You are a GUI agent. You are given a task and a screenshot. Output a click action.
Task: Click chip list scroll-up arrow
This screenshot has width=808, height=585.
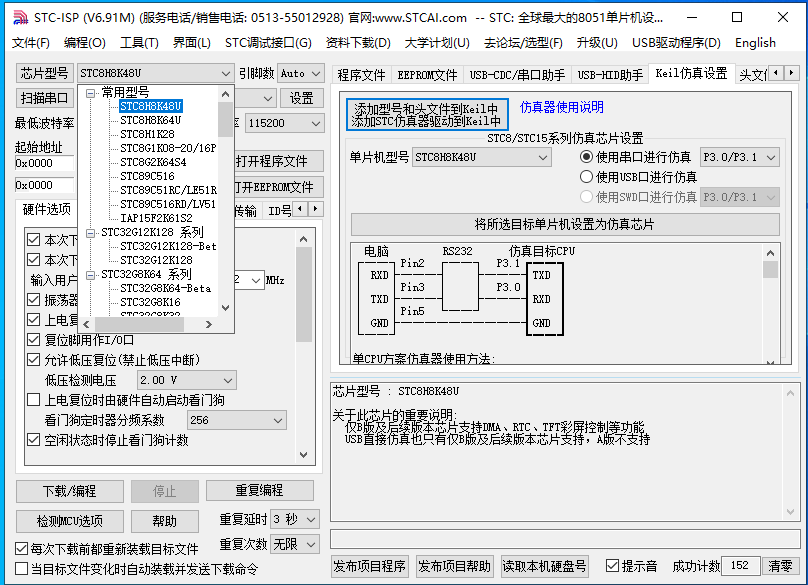[x=225, y=94]
